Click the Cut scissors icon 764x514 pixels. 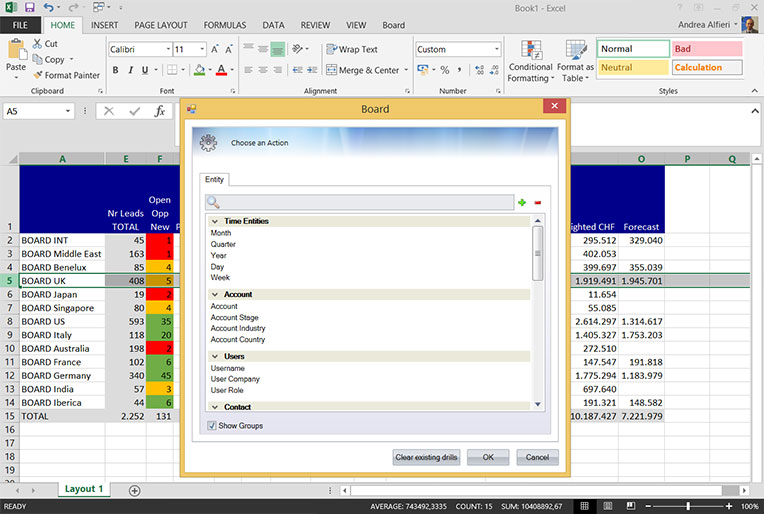tap(37, 43)
